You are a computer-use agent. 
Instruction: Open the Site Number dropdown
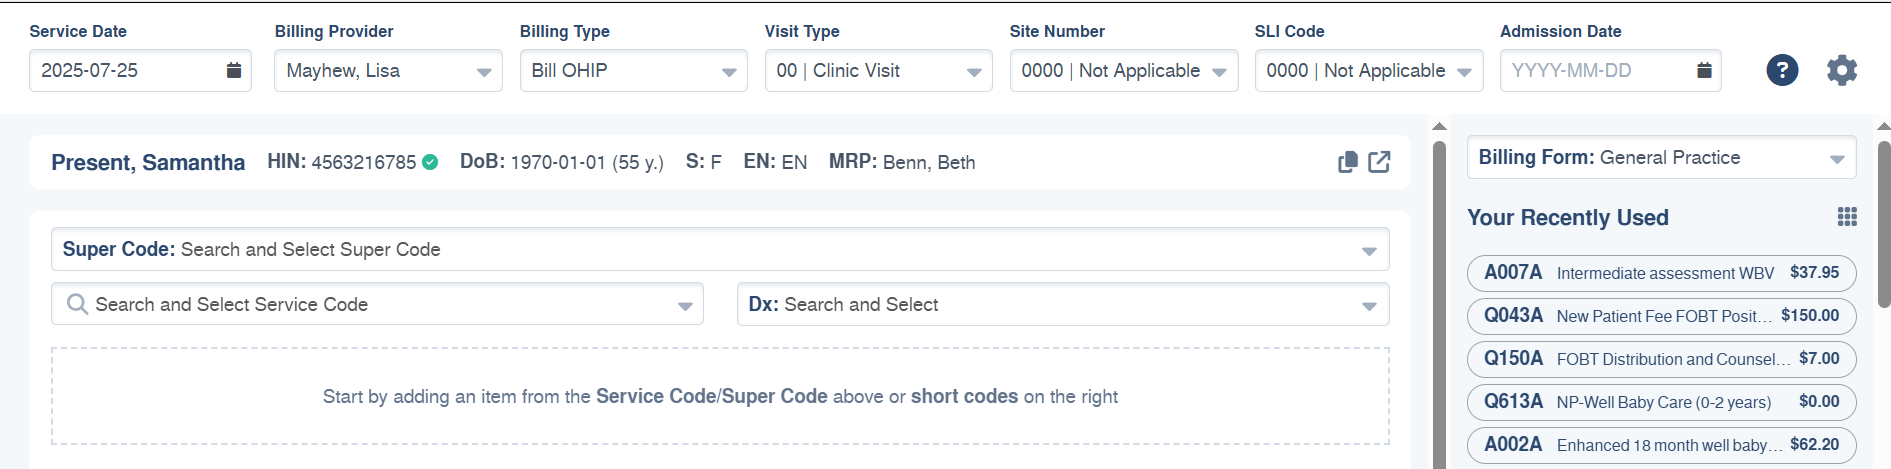(1124, 71)
